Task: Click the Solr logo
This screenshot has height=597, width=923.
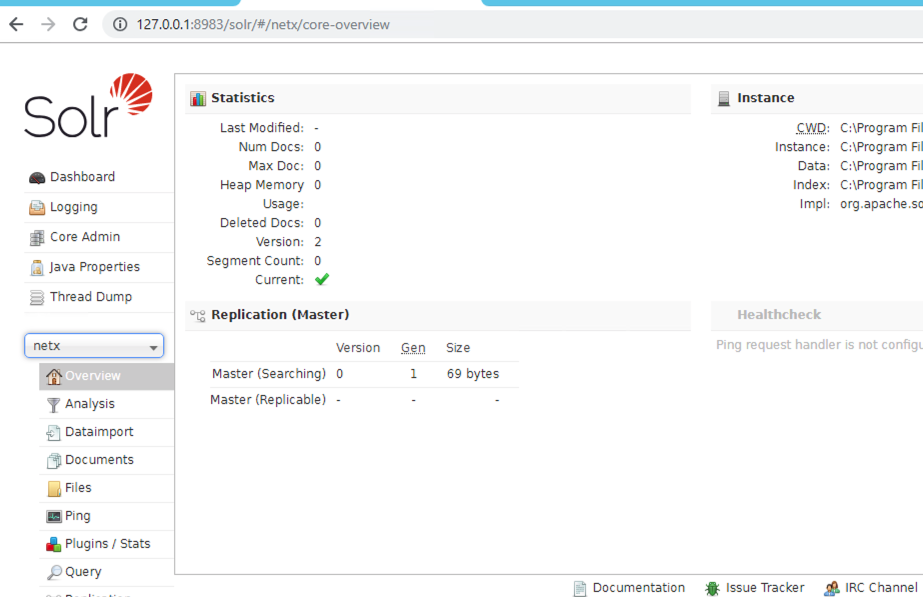Action: (88, 106)
